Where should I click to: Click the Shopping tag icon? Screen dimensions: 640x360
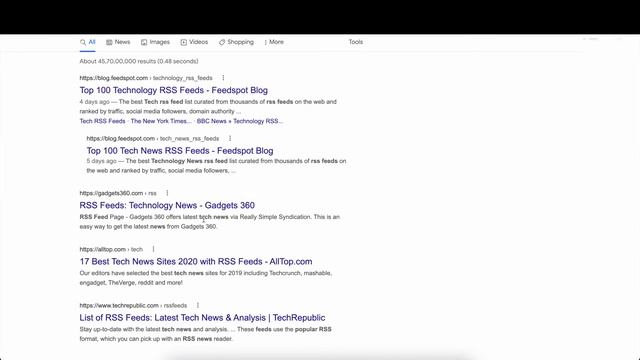tap(222, 42)
